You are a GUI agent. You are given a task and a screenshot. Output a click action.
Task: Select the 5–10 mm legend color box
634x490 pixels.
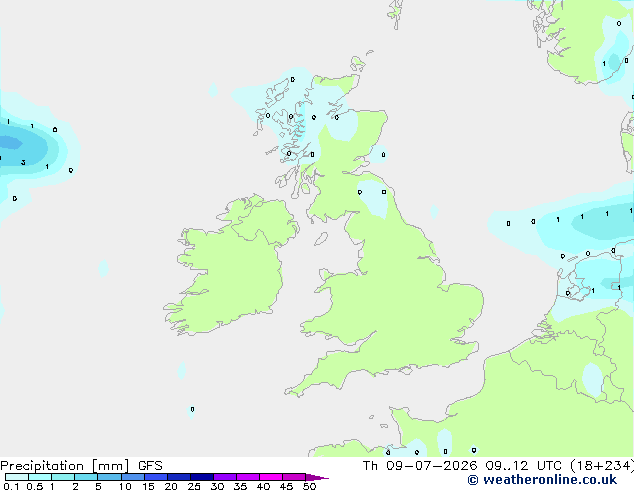(x=109, y=477)
